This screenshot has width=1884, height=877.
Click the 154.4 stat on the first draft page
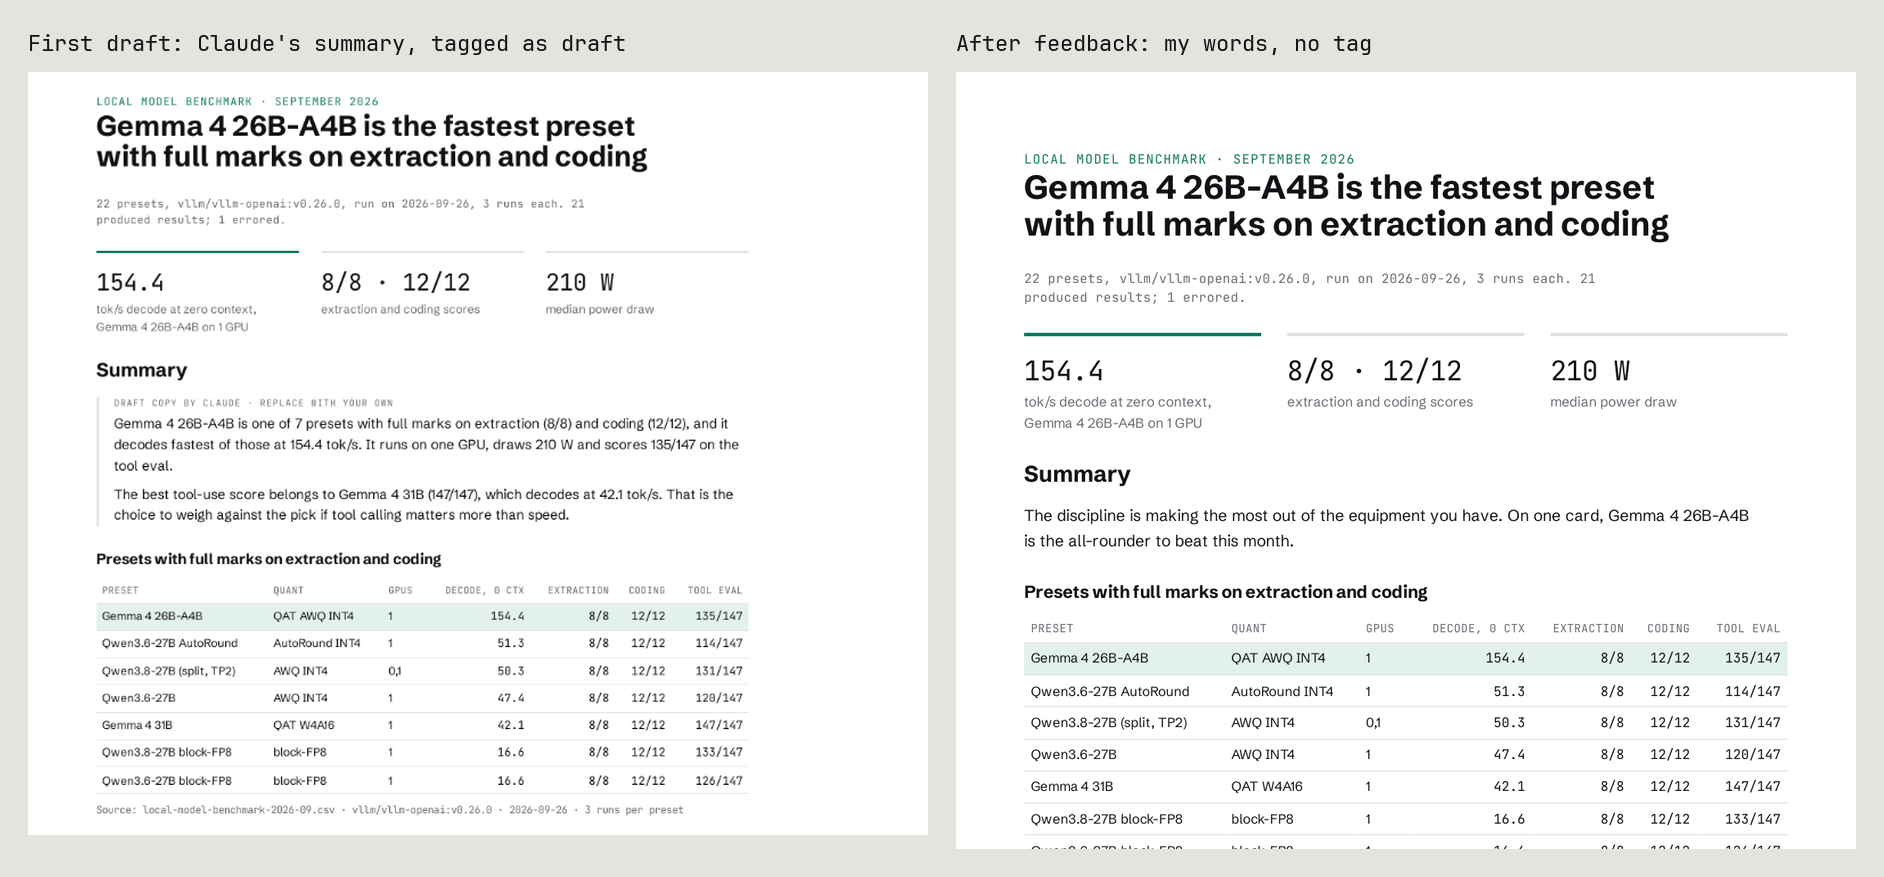click(x=130, y=283)
